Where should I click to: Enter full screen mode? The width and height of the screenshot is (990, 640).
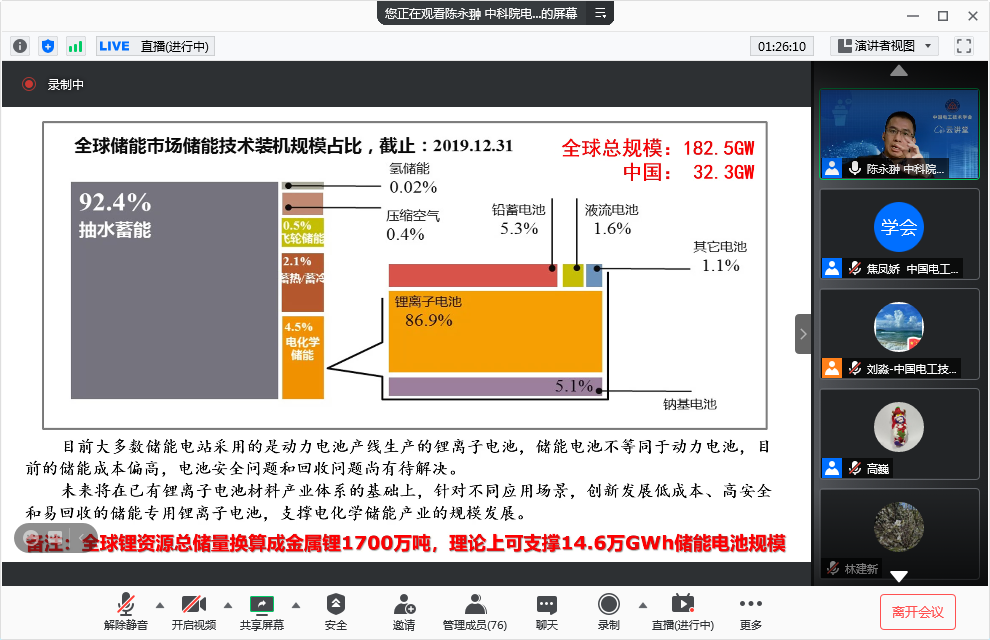(964, 46)
